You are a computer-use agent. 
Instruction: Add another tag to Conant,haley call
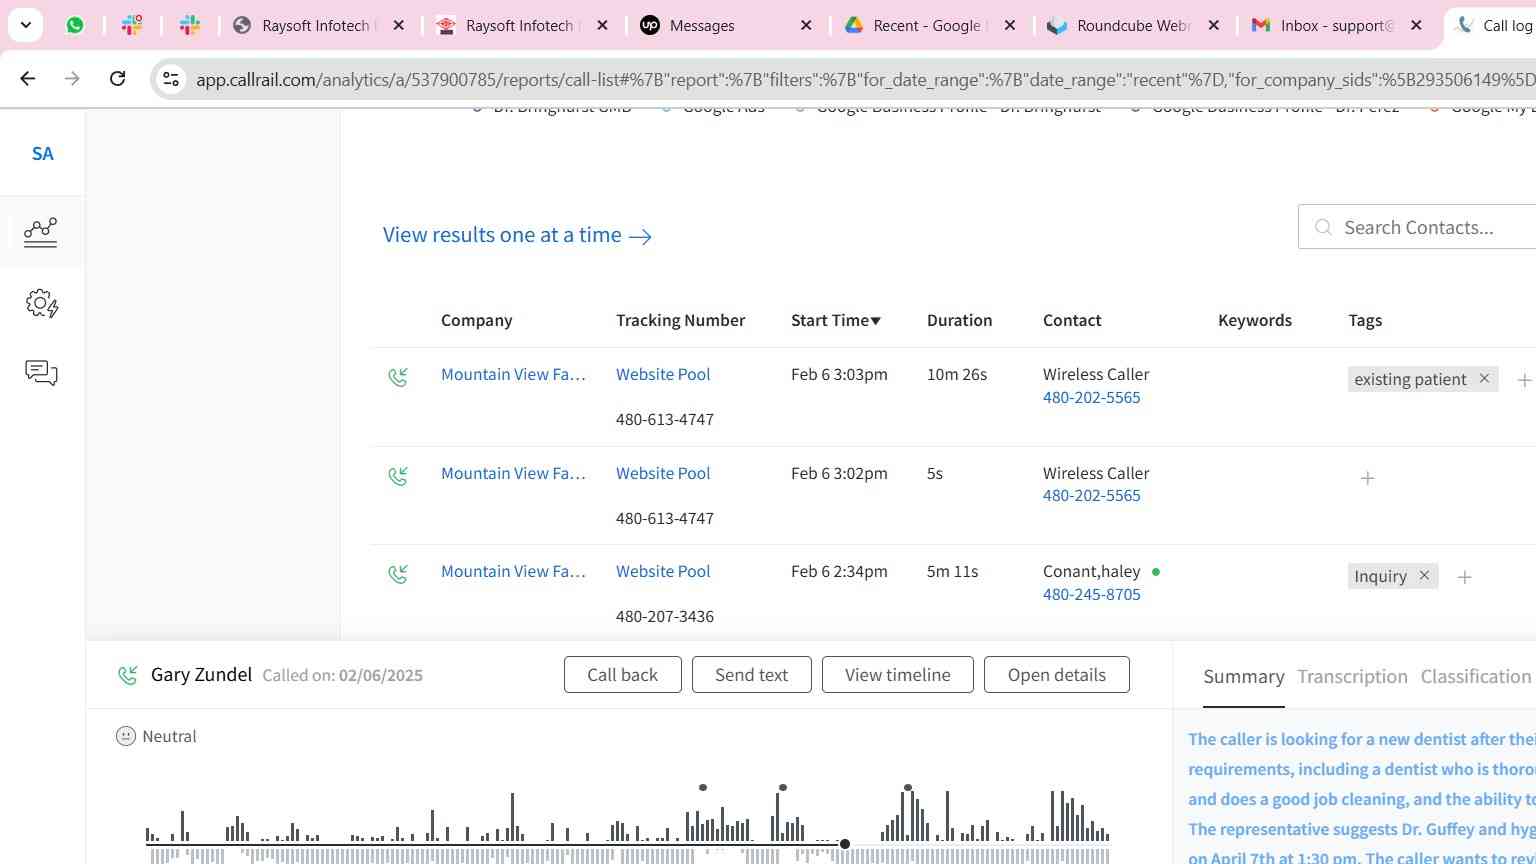(1464, 577)
